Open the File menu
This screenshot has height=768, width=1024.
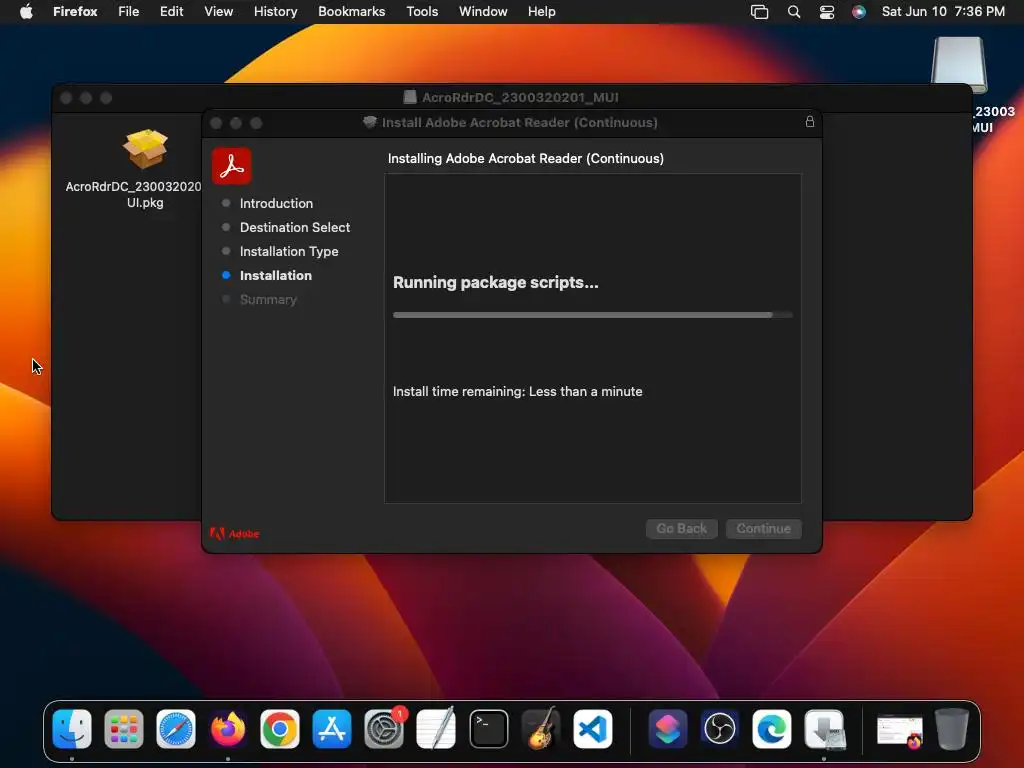coord(129,12)
